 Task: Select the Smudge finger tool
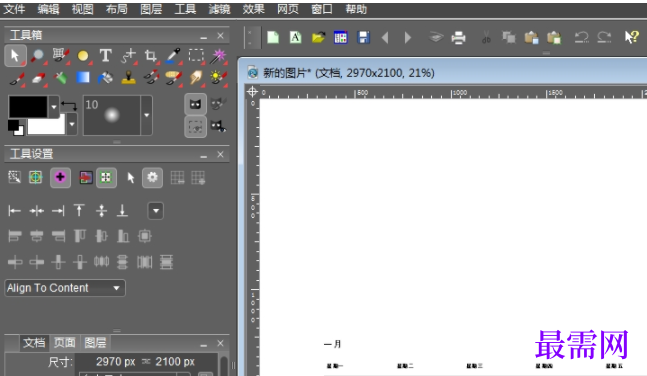point(196,78)
